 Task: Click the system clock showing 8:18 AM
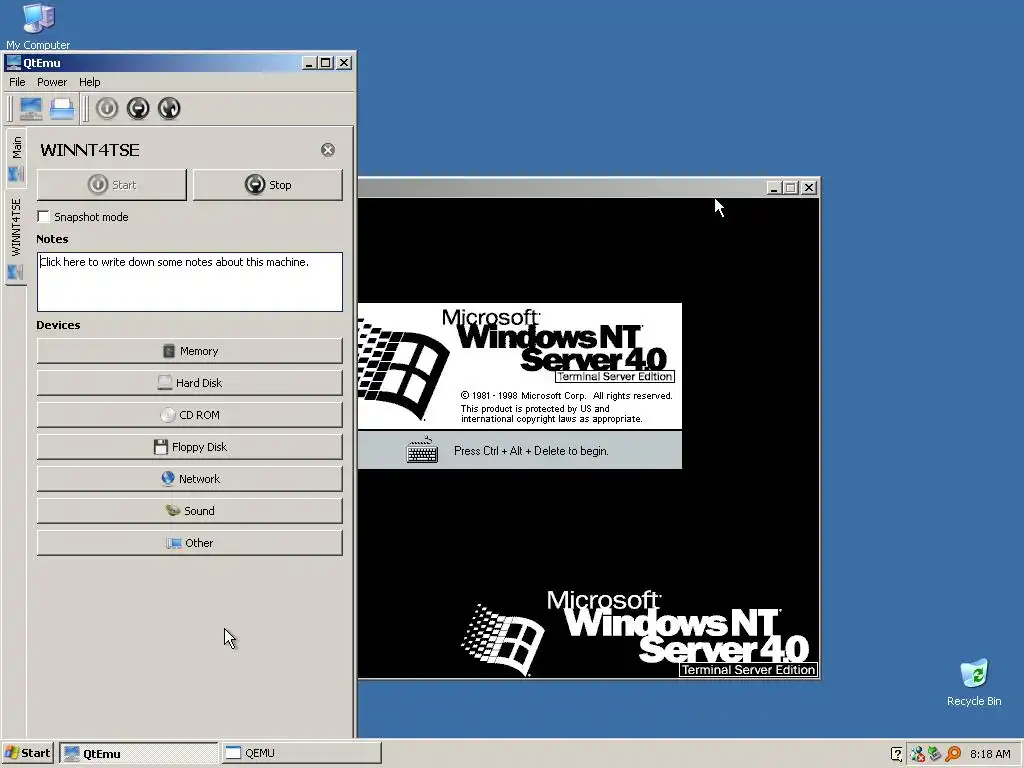[x=990, y=754]
